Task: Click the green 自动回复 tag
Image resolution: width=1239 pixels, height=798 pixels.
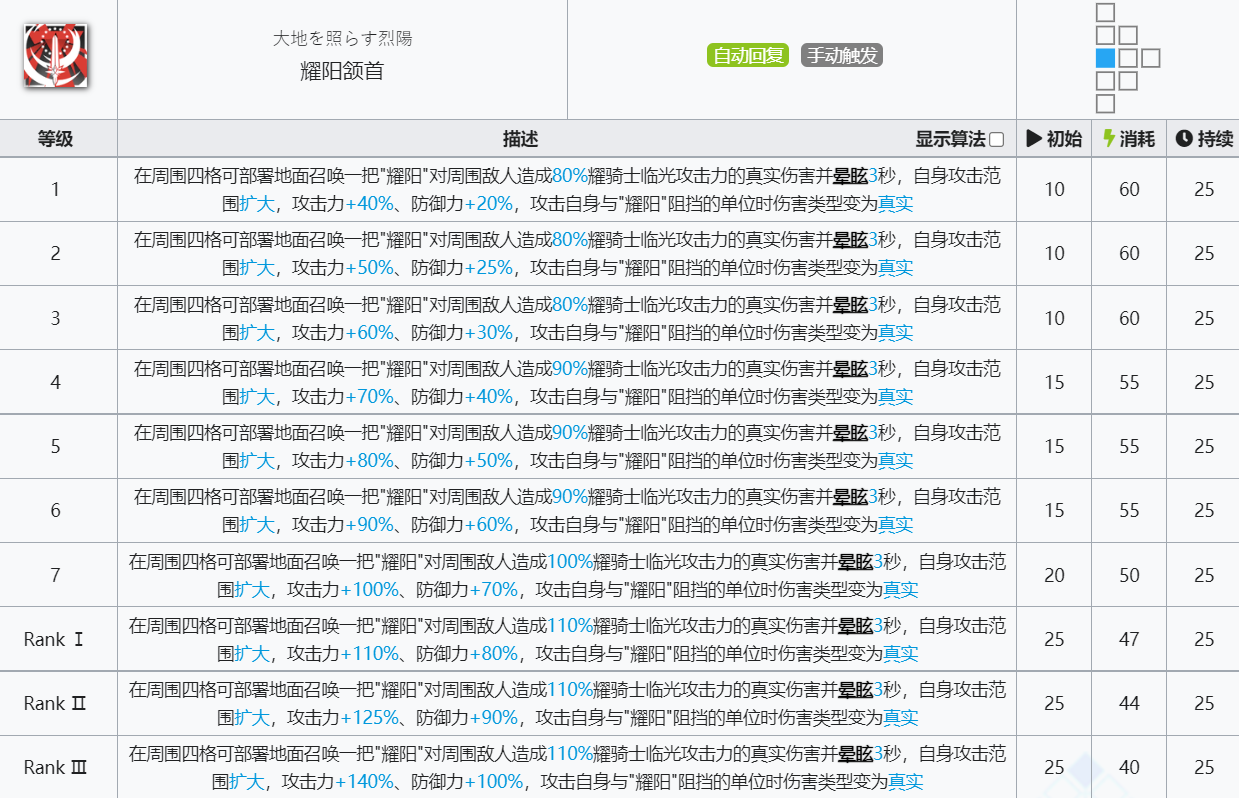Action: click(x=748, y=56)
